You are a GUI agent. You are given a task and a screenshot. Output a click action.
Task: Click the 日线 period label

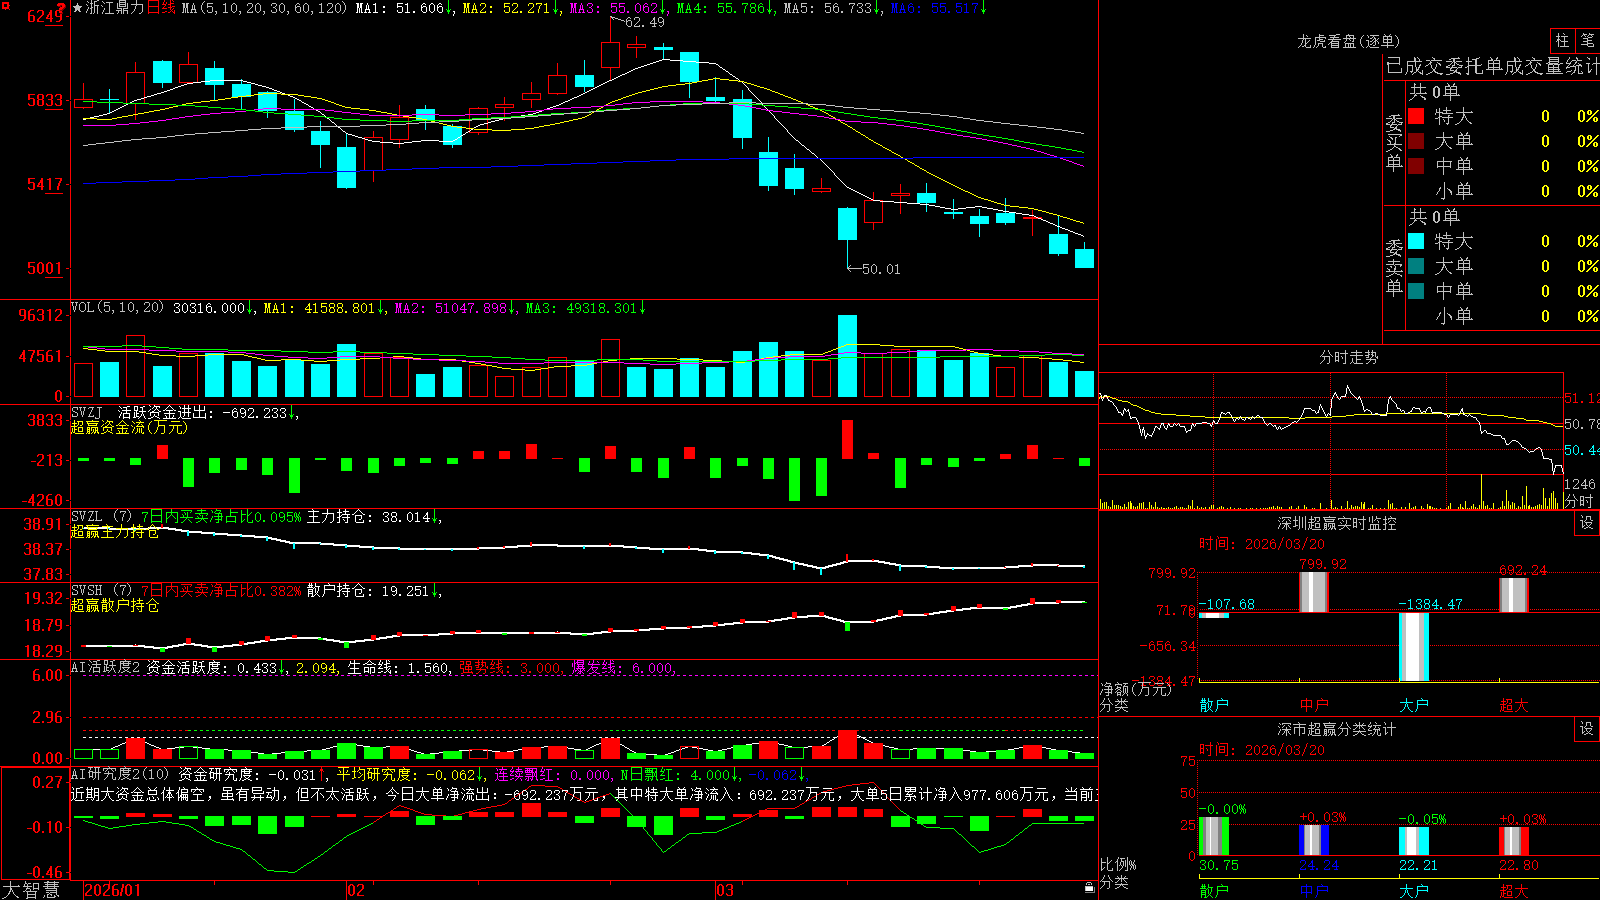click(161, 8)
